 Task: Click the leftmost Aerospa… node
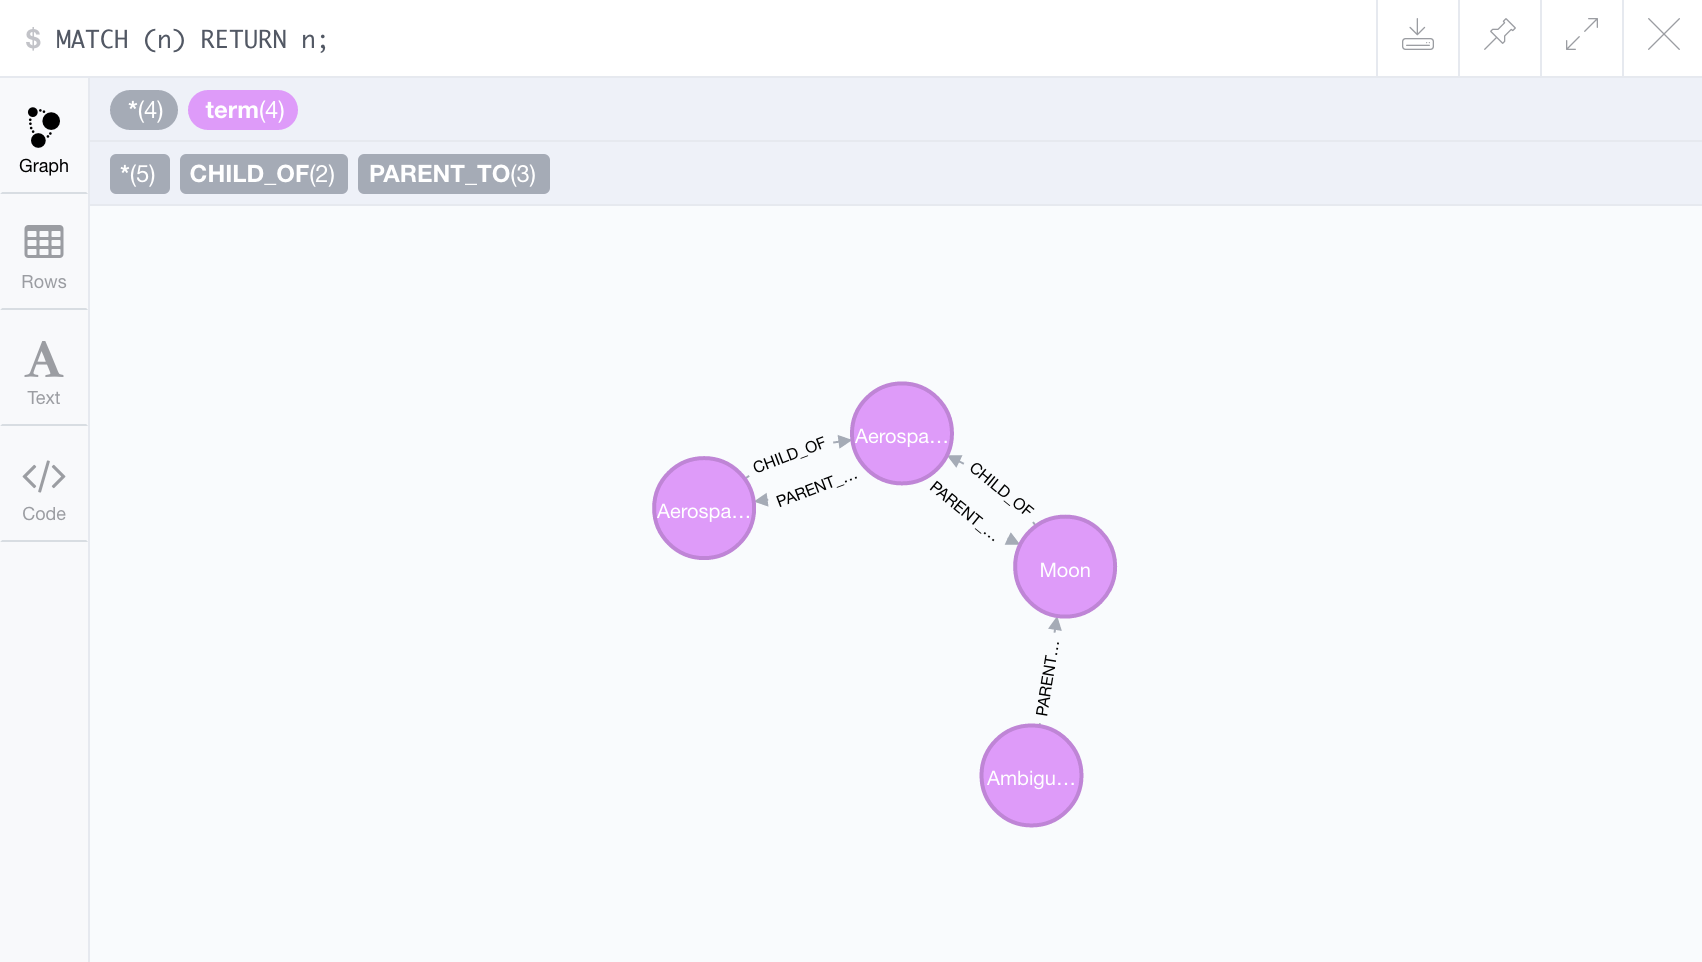(703, 508)
